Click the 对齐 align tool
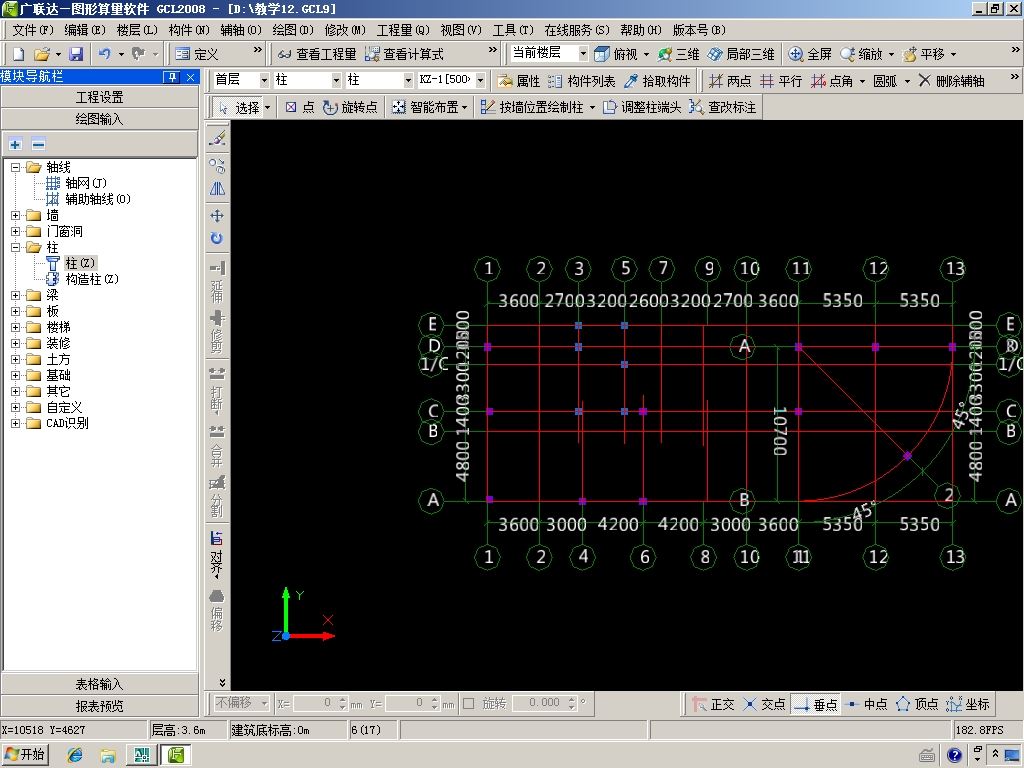1024x768 pixels. pyautogui.click(x=217, y=555)
